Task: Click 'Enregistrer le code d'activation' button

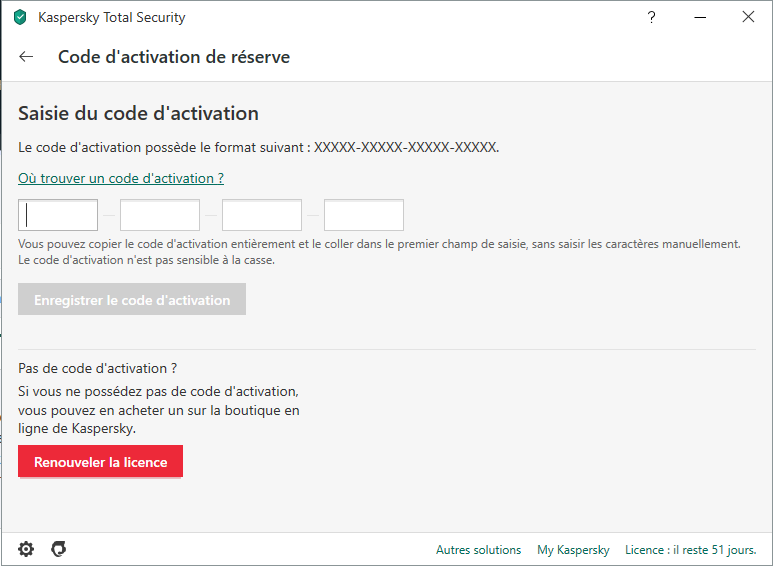Action: tap(132, 299)
